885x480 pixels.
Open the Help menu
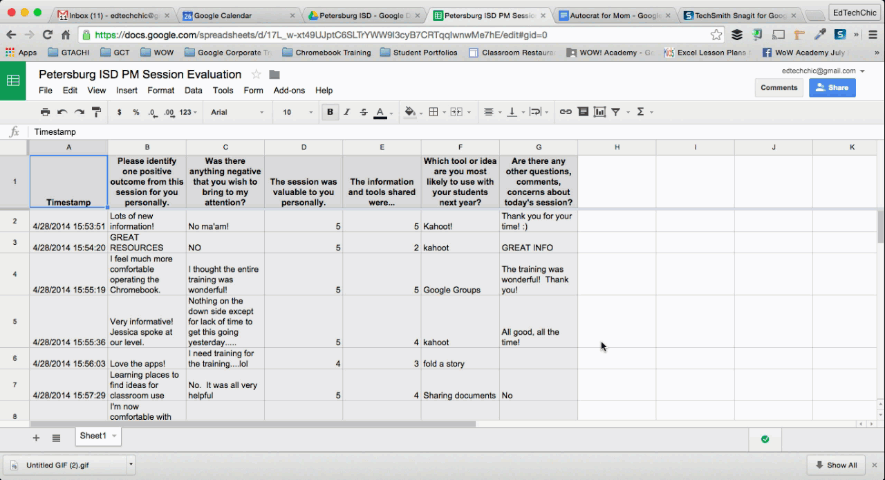click(x=324, y=90)
